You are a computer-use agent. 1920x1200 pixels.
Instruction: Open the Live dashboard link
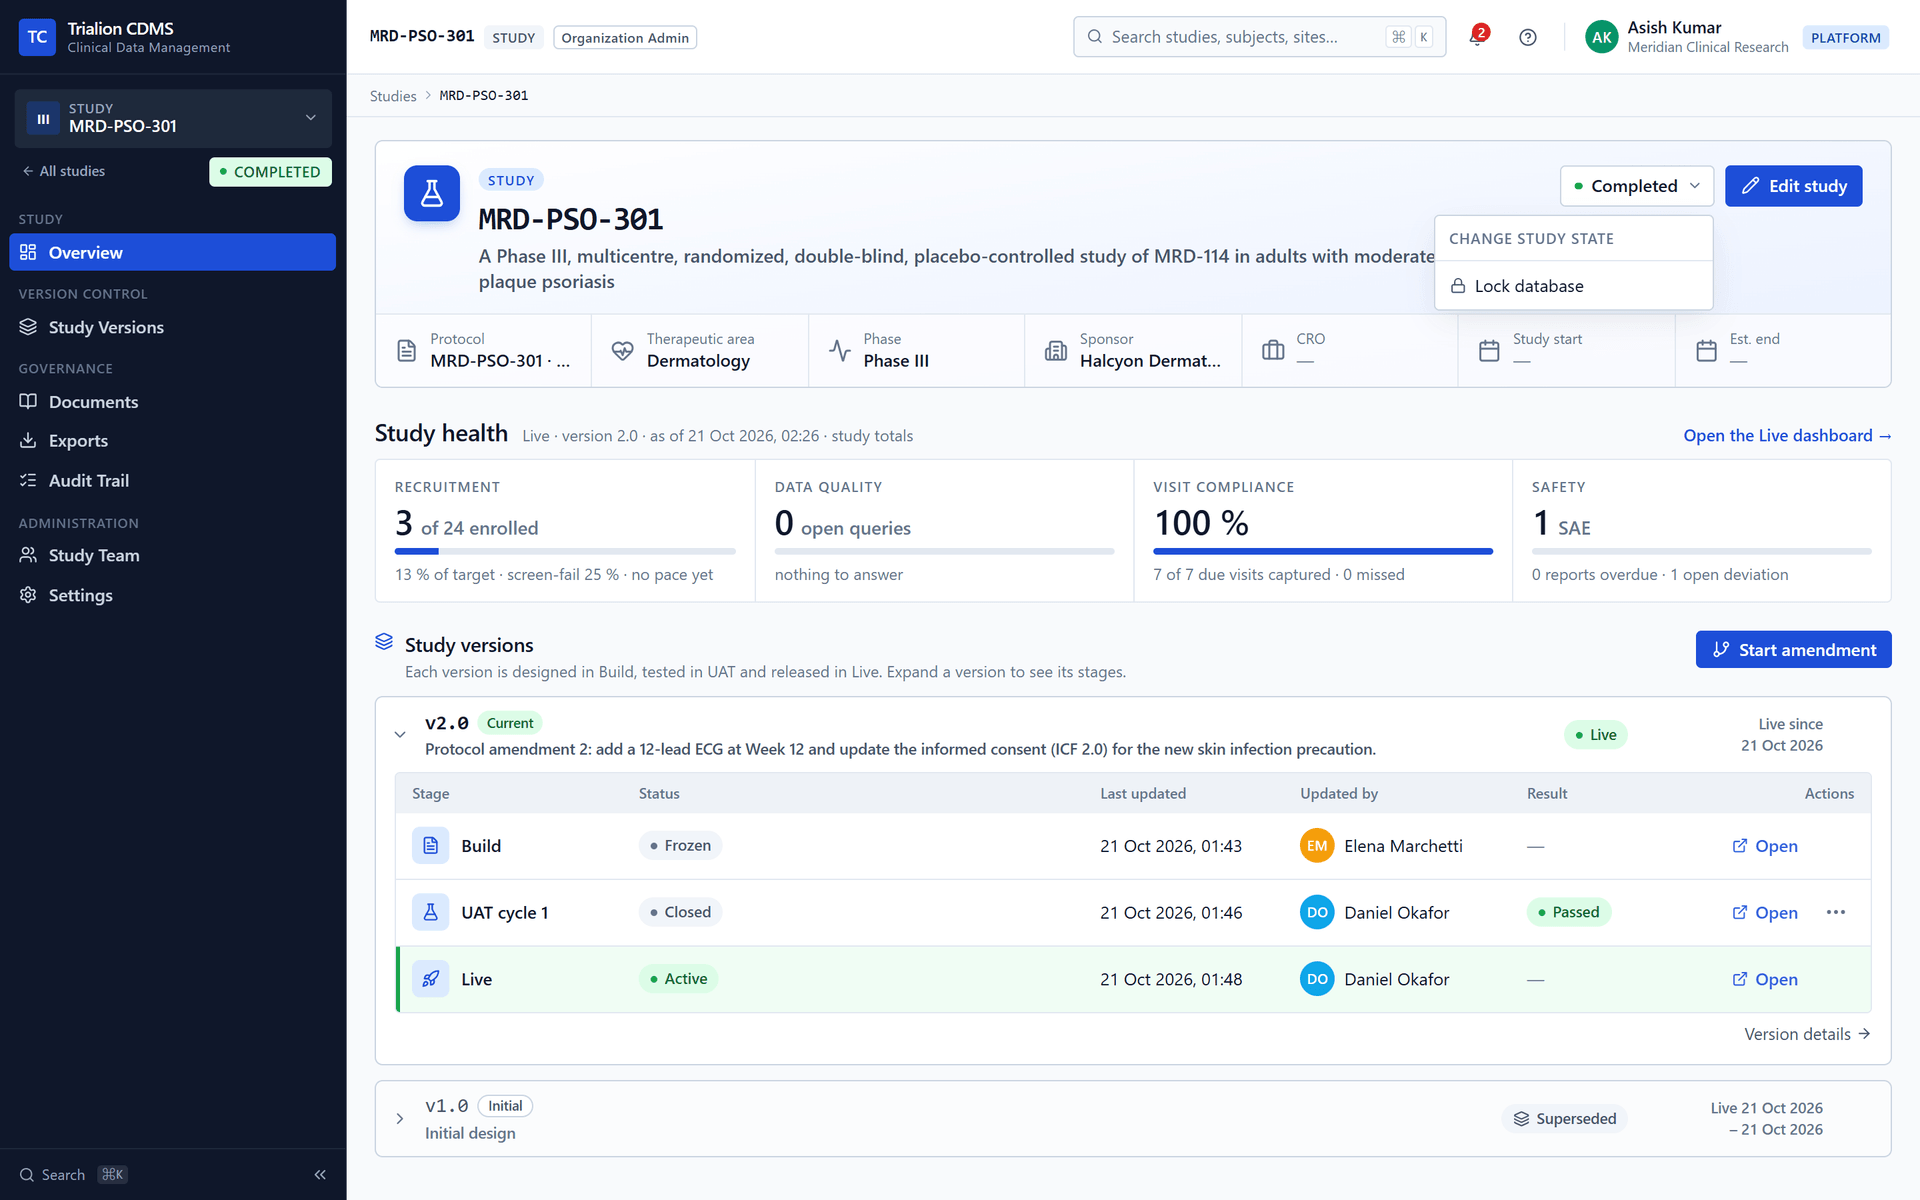pos(1787,436)
